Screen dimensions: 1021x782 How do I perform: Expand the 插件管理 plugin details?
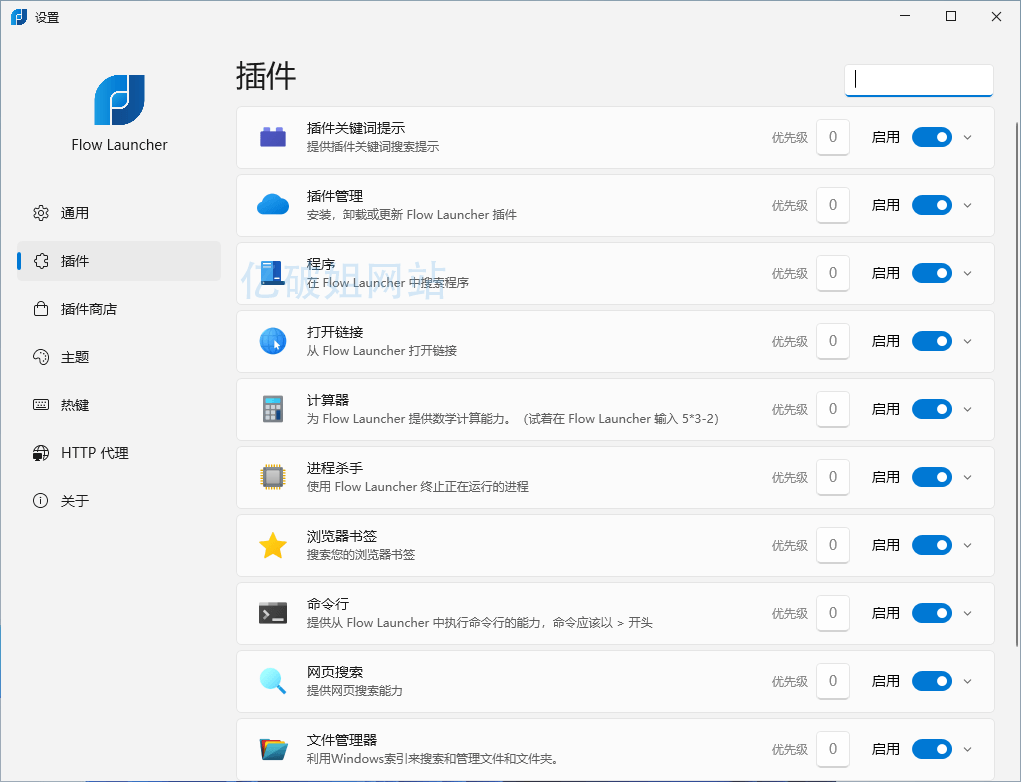[967, 205]
